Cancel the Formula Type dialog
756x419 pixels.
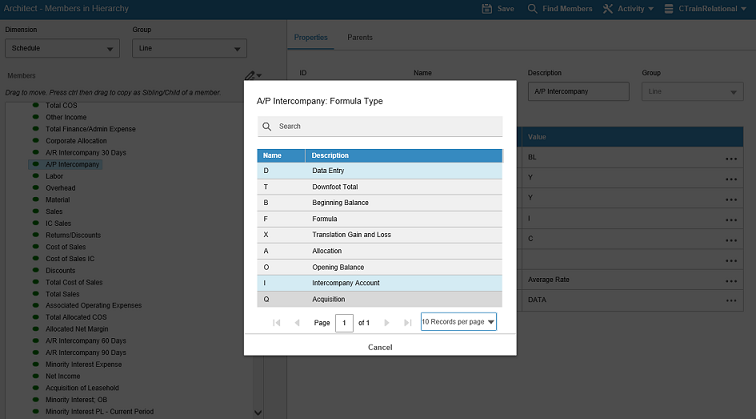380,347
